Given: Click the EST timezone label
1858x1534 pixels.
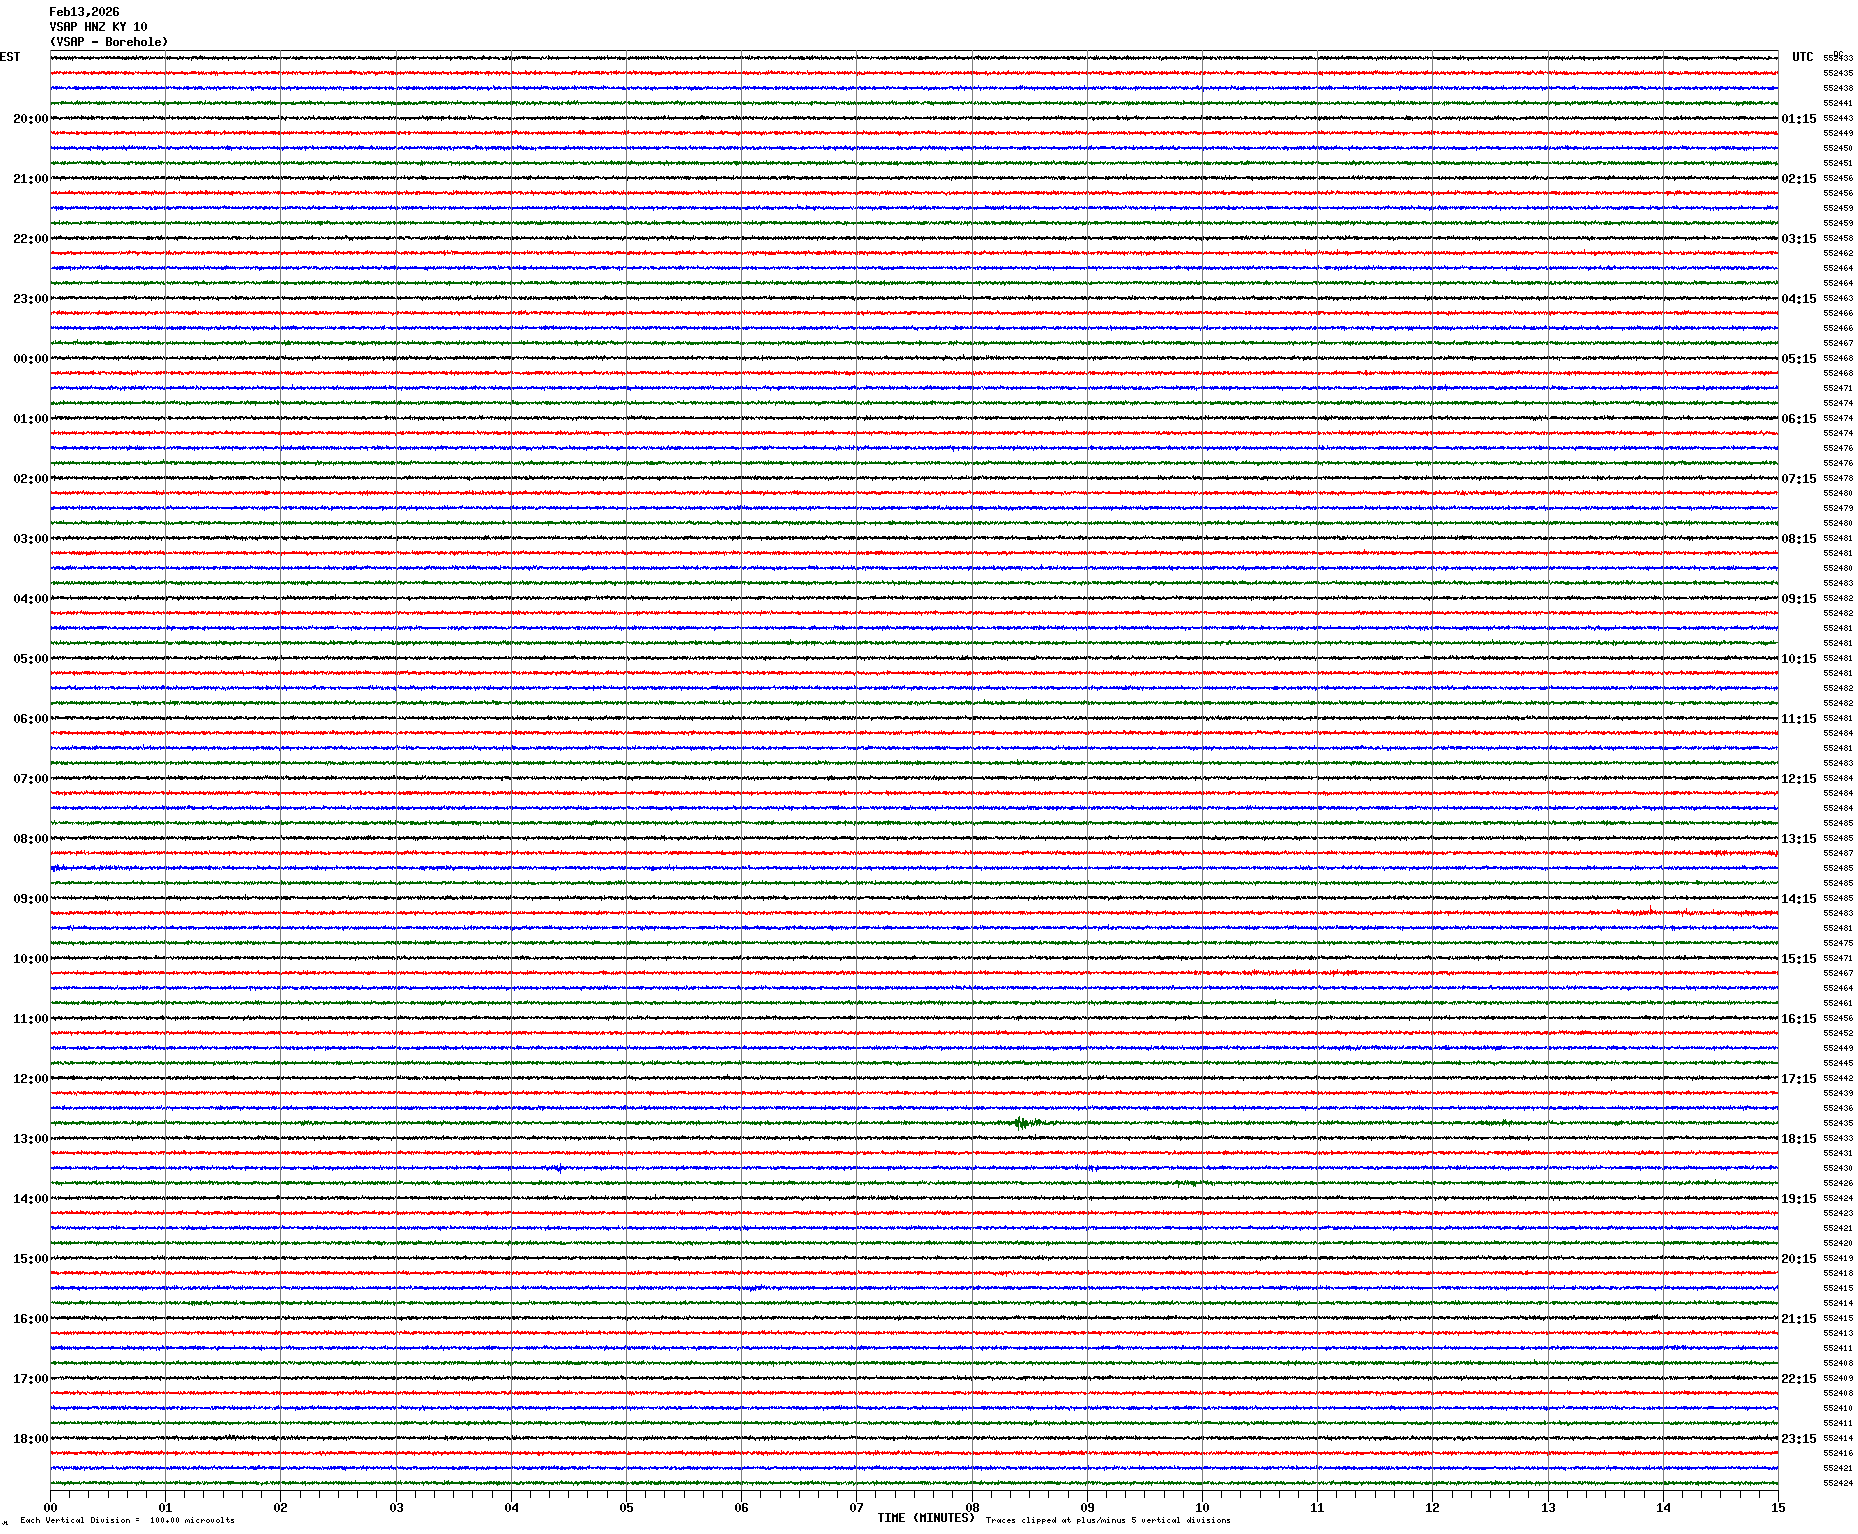Looking at the screenshot, I should [x=10, y=57].
